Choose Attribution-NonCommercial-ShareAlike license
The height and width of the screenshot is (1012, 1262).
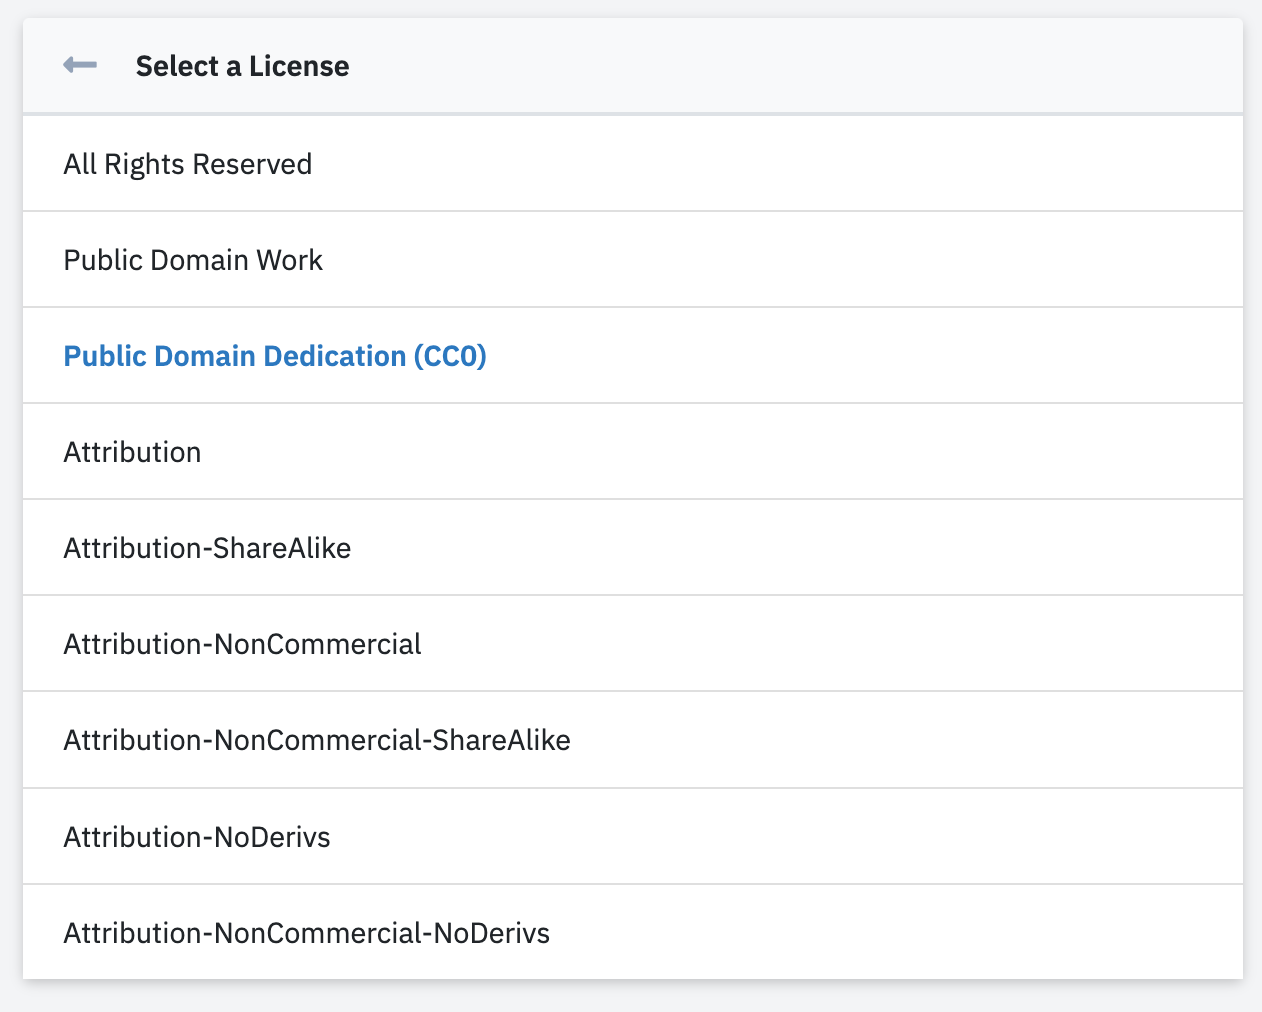coord(317,740)
